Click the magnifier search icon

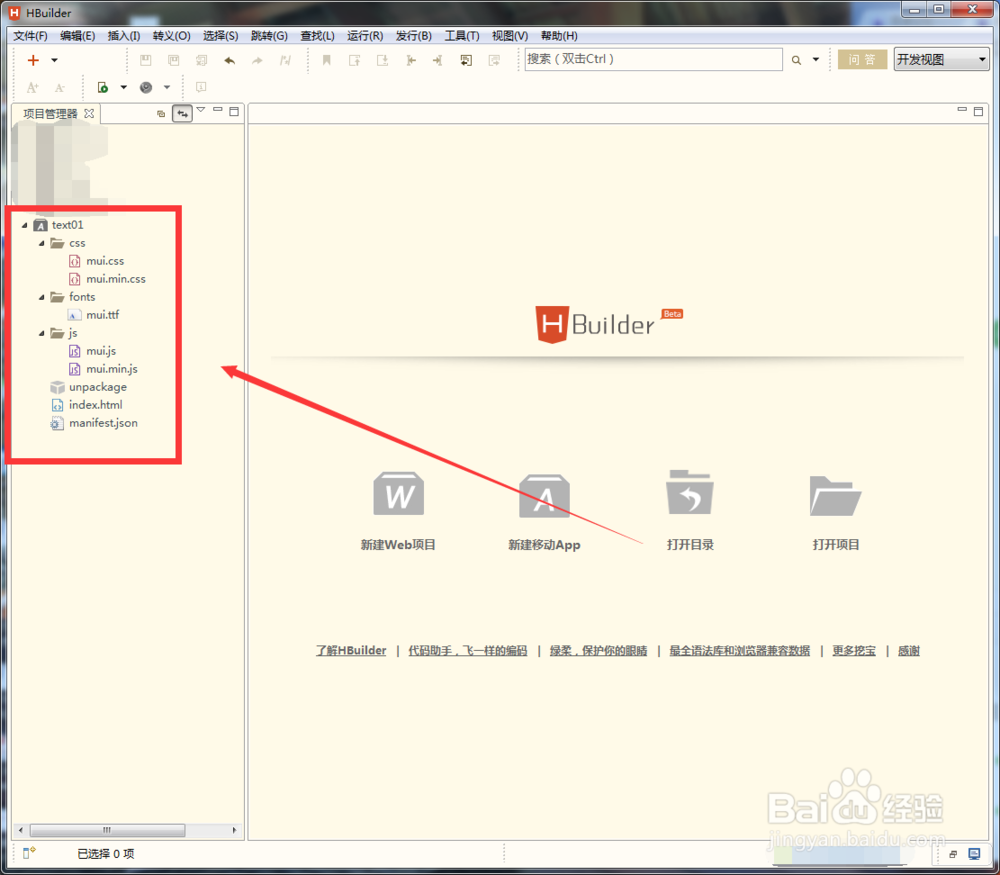click(796, 60)
